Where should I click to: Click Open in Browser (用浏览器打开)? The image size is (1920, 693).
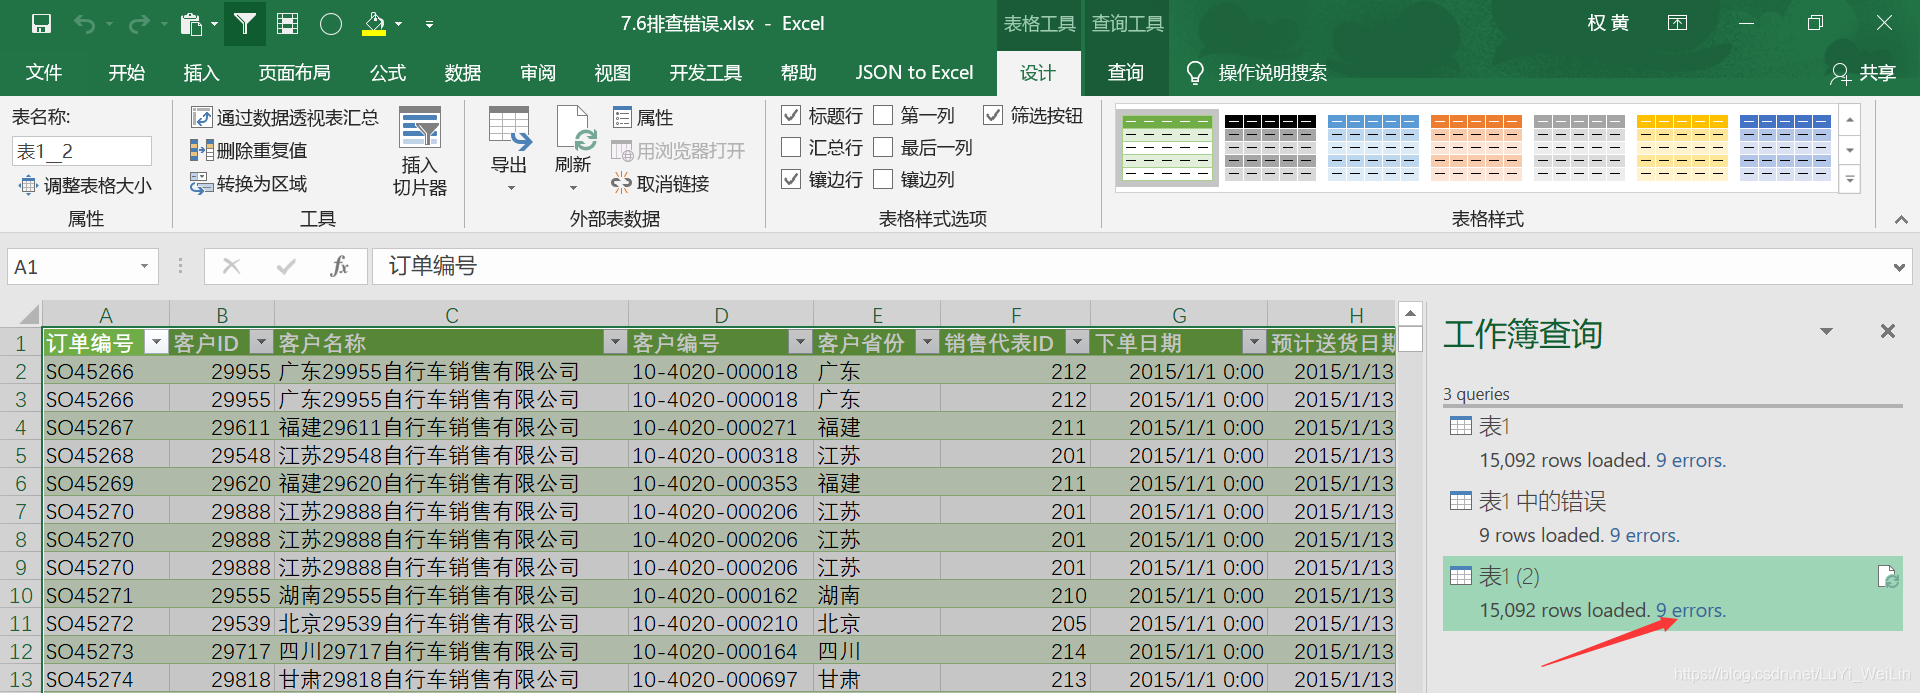[678, 151]
